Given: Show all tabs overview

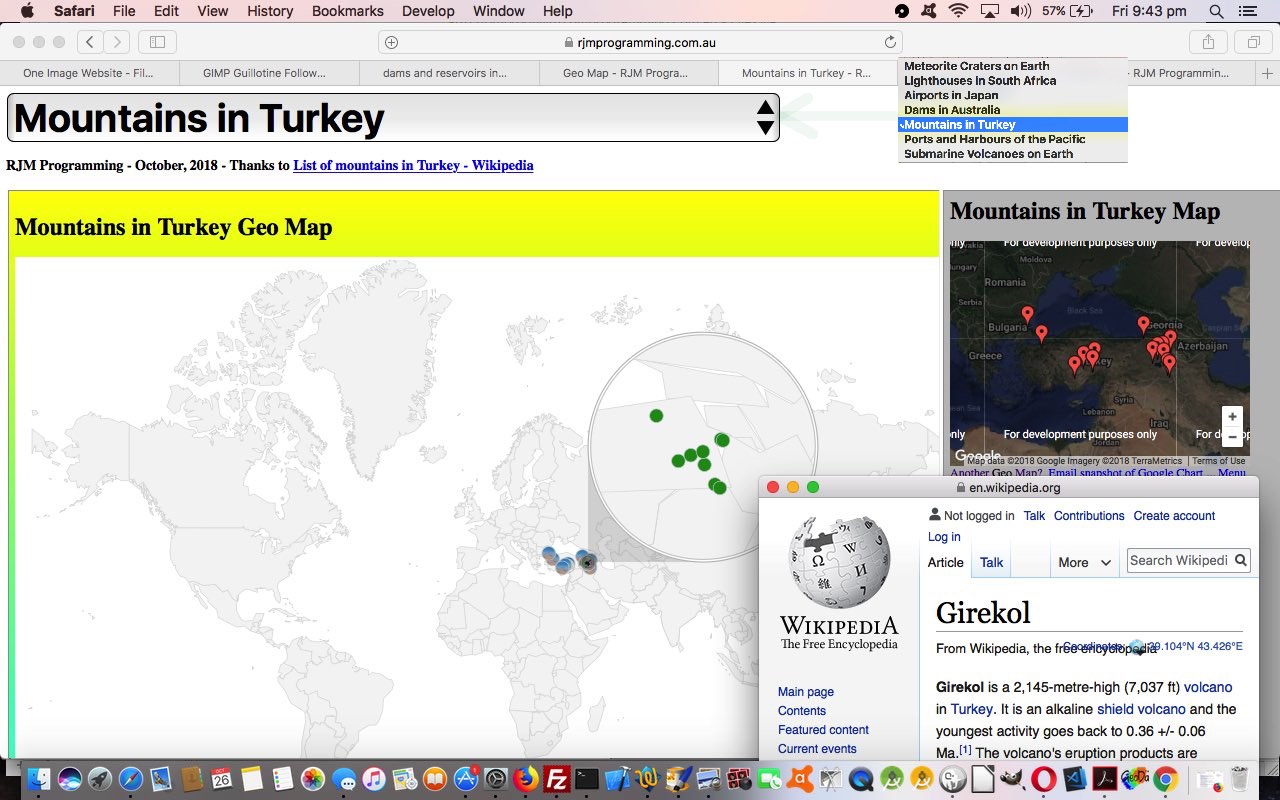Looking at the screenshot, I should pyautogui.click(x=1253, y=42).
